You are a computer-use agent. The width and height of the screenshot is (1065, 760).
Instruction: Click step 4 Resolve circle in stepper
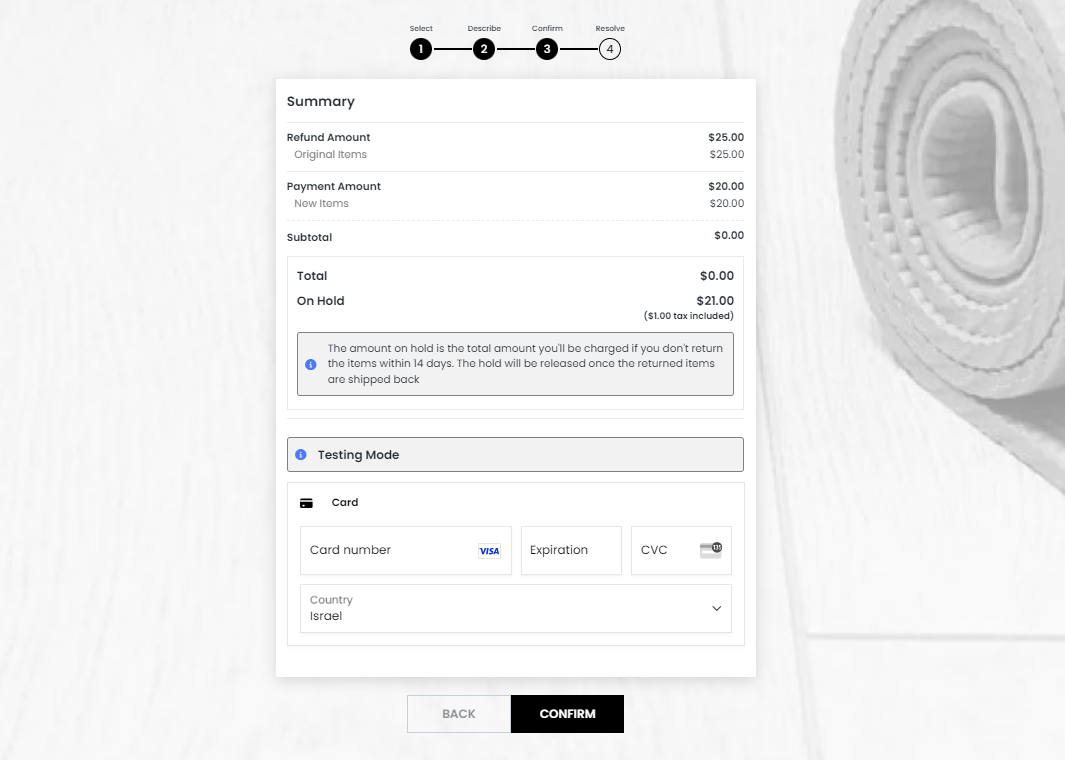coord(610,48)
